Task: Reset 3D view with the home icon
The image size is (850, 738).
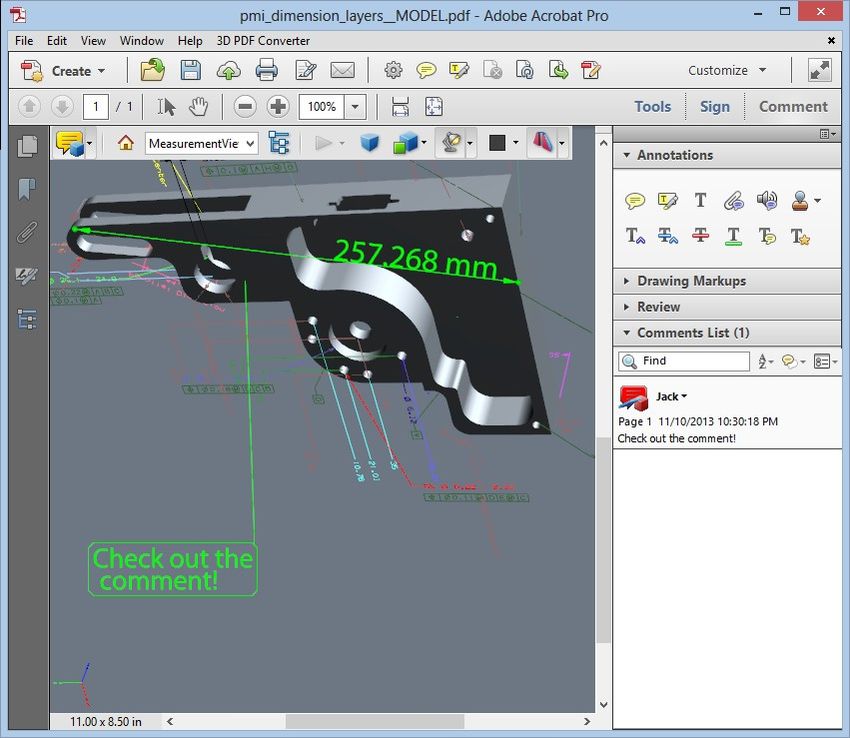Action: 126,143
